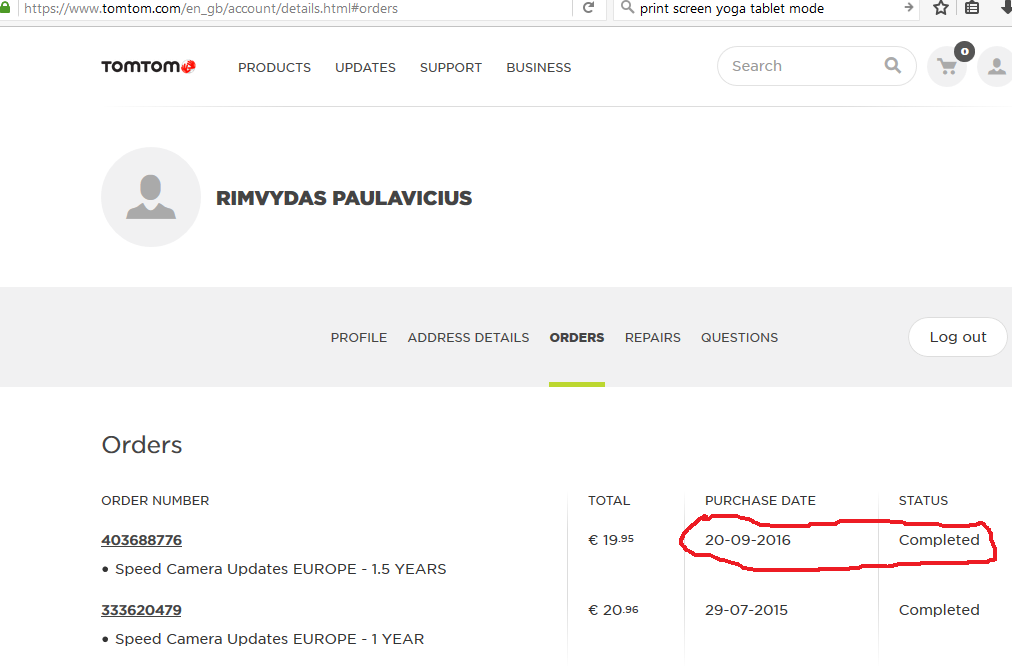The height and width of the screenshot is (666, 1012).
Task: Click purchase date 29-07-2015
Action: (746, 610)
